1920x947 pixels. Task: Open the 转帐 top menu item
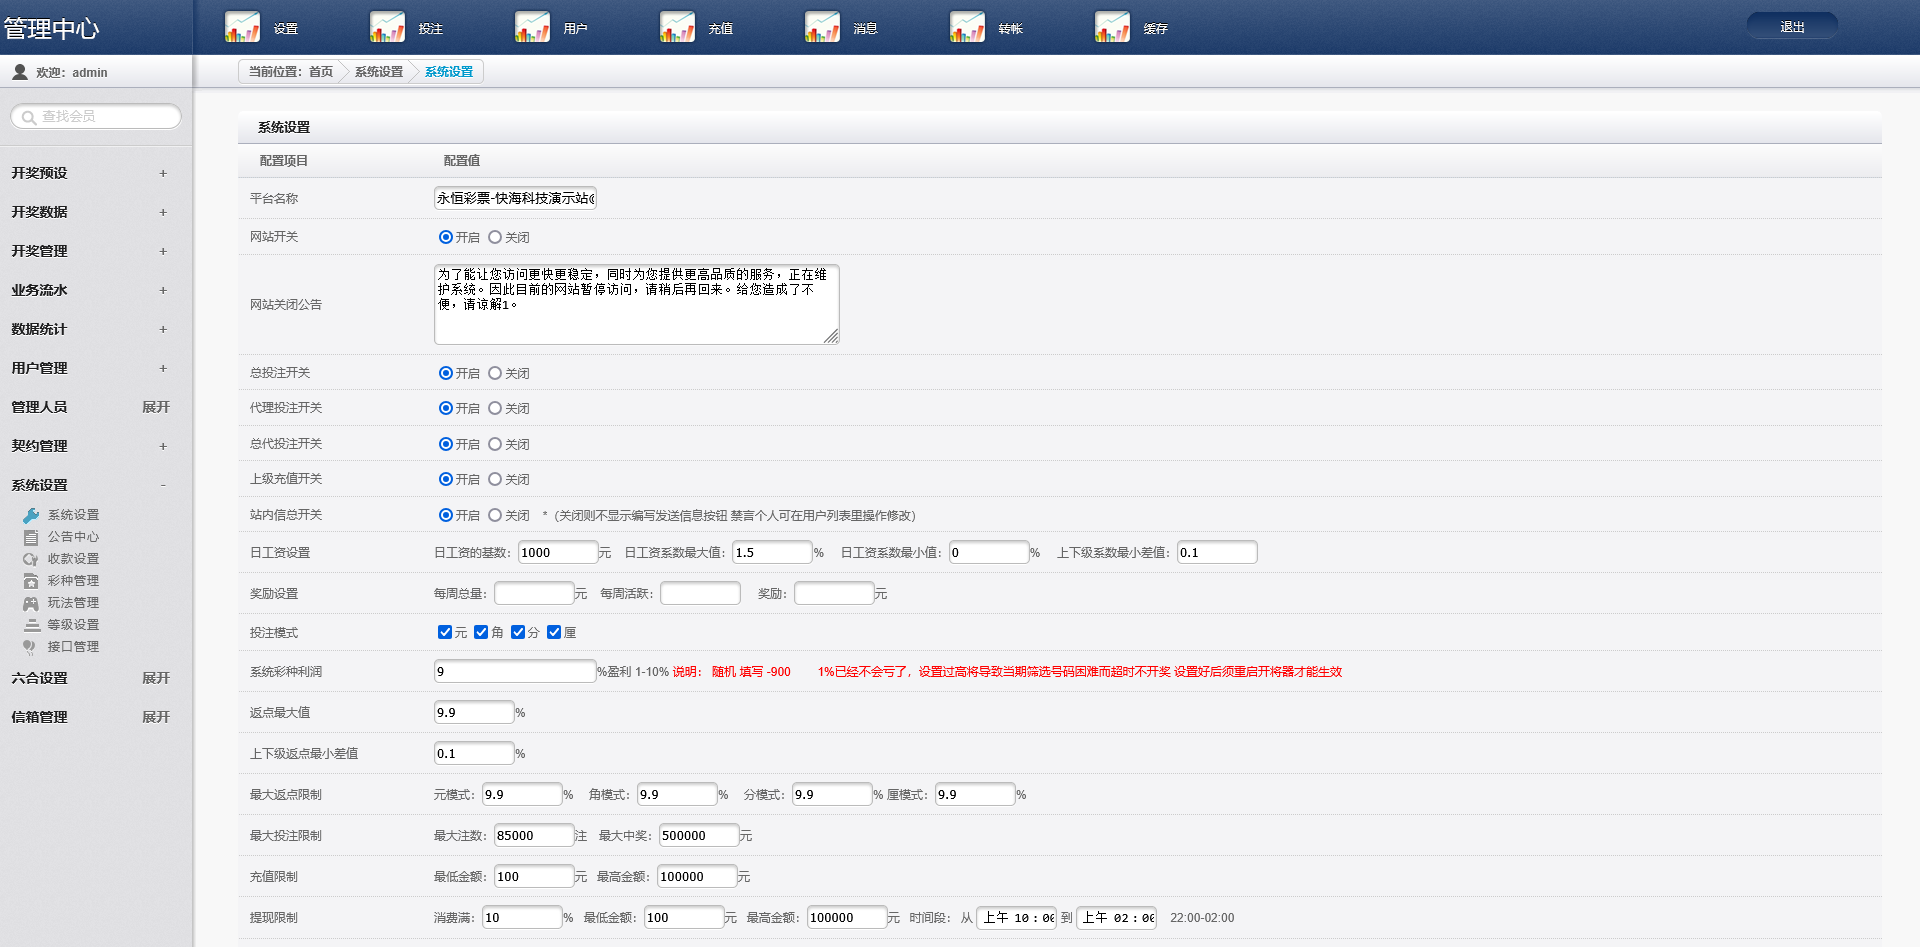pyautogui.click(x=1010, y=29)
